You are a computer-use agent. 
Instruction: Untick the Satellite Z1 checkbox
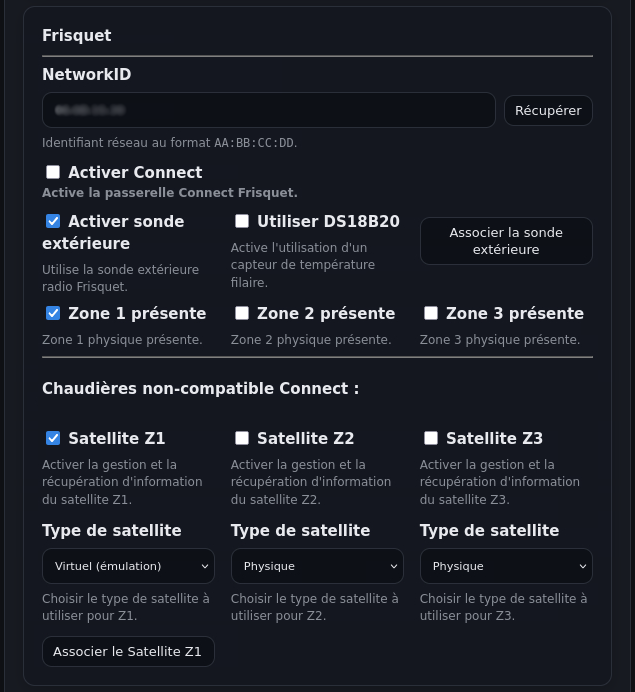53,438
